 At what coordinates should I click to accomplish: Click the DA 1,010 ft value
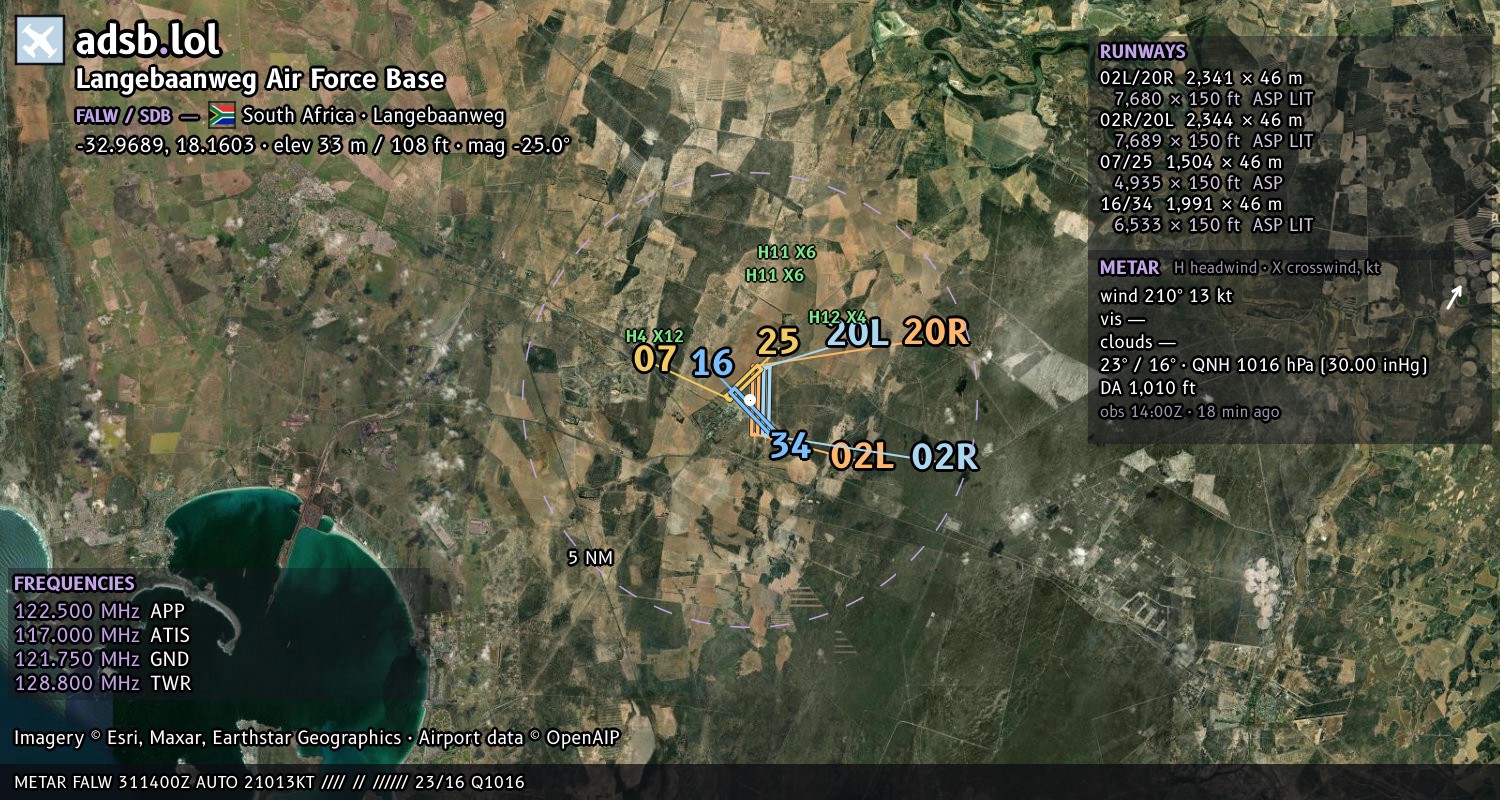point(1147,388)
